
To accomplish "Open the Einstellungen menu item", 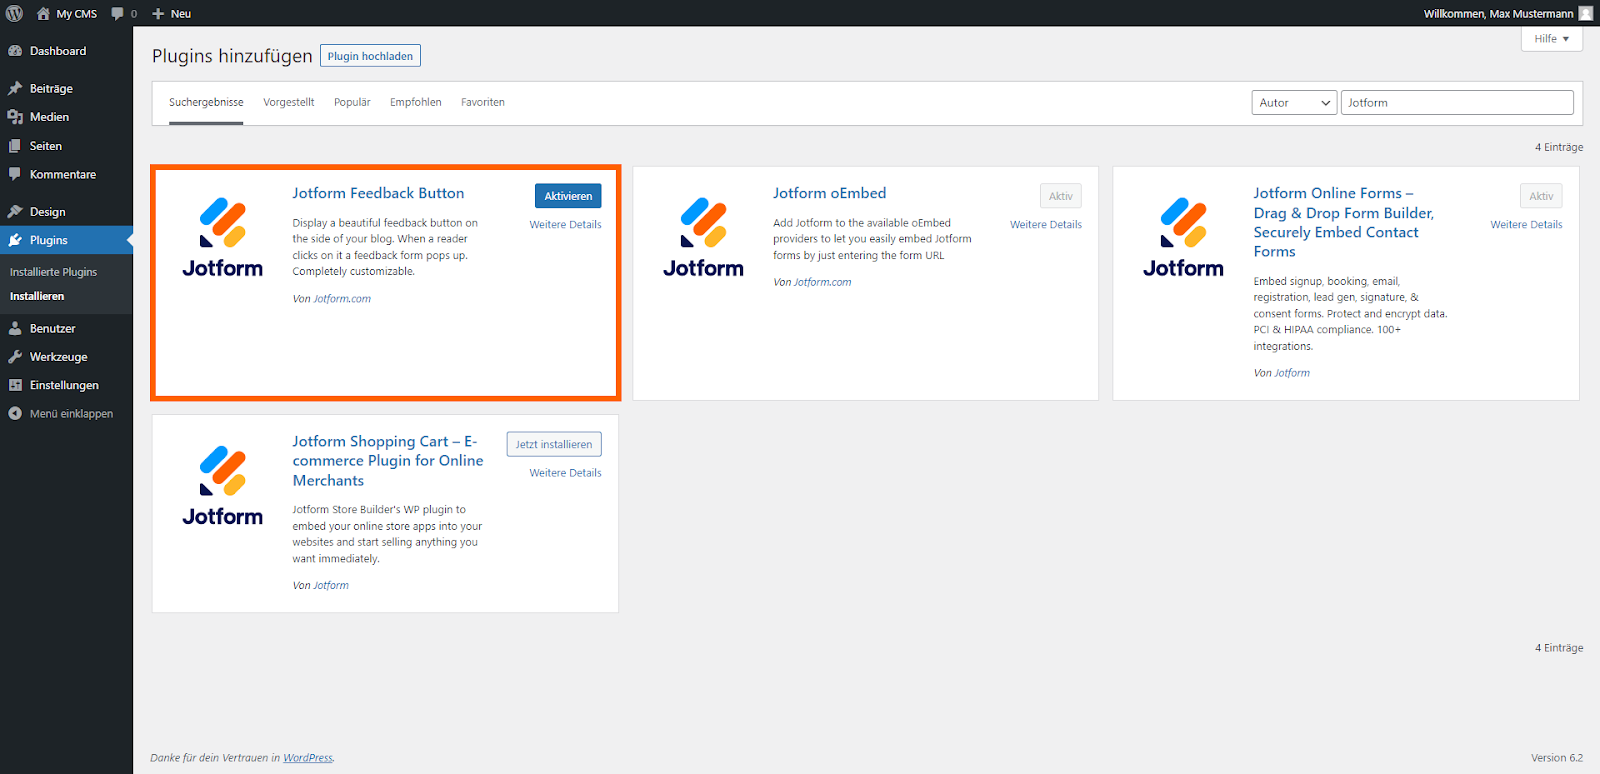I will tap(66, 385).
